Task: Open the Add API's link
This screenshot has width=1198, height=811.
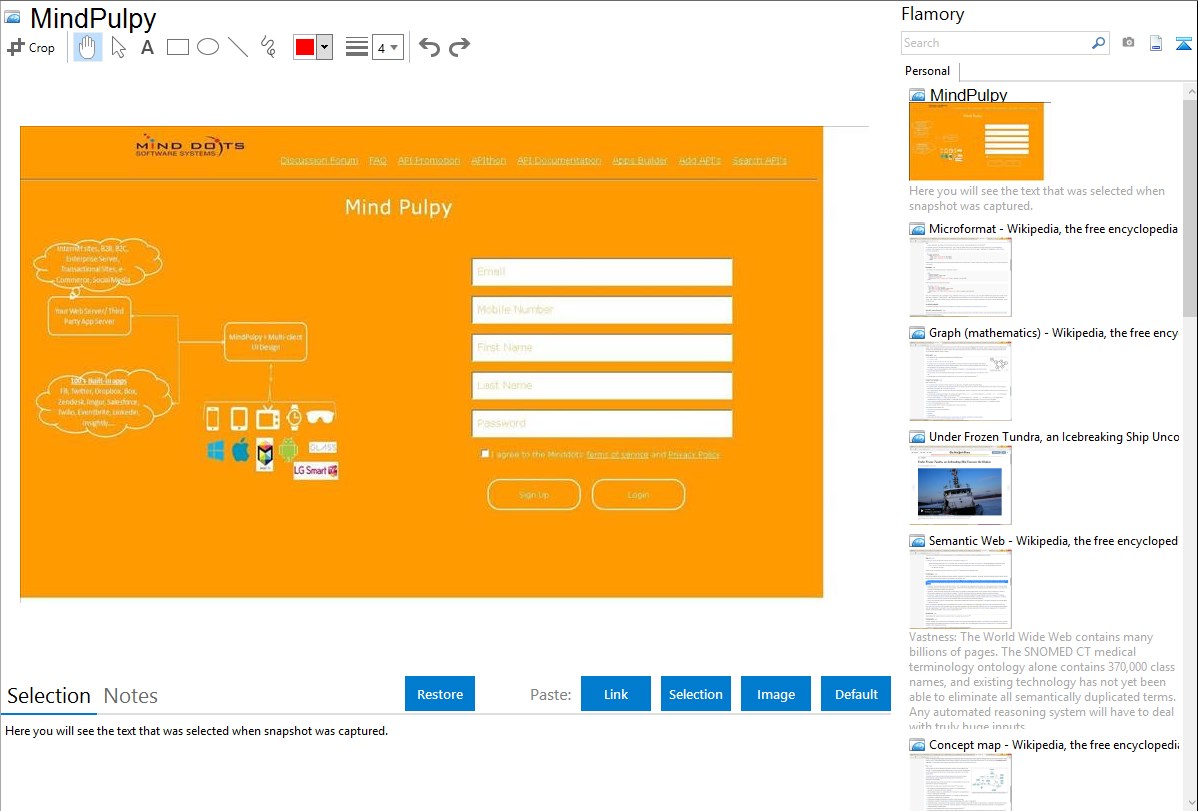Action: point(700,161)
